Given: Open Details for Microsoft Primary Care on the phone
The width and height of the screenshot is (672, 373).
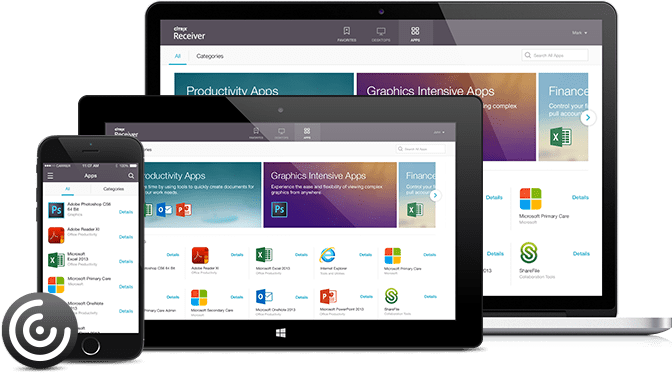Looking at the screenshot, I should [x=126, y=286].
